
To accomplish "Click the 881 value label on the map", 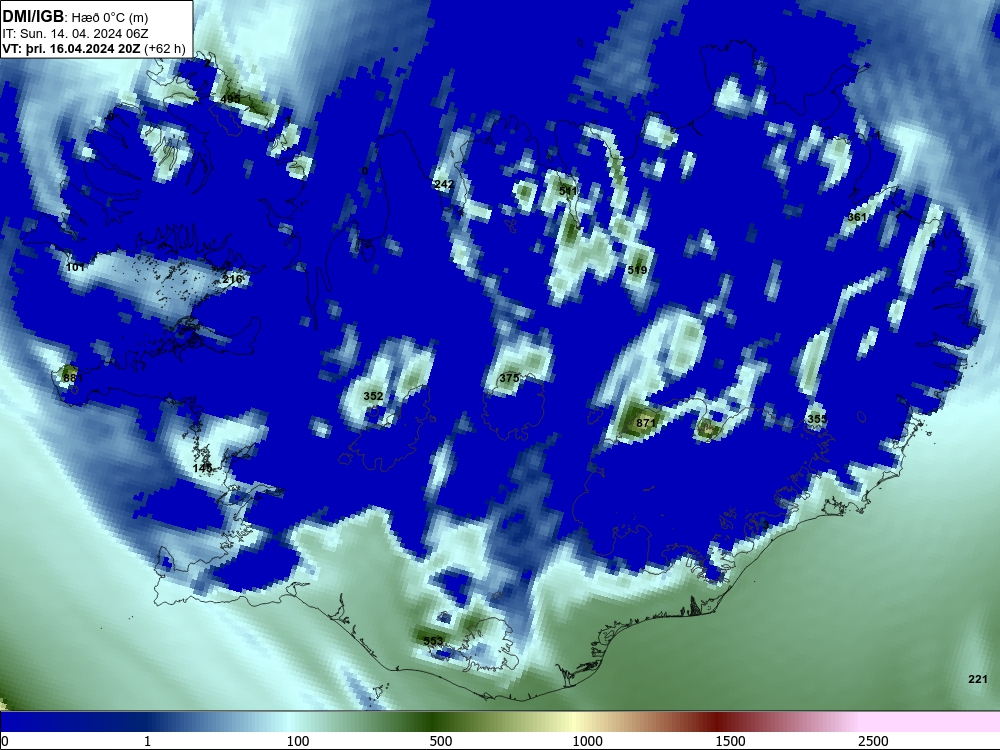I will [x=73, y=378].
